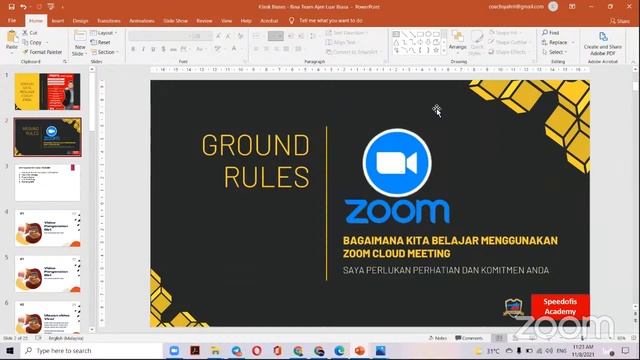Click the Copy command
Viewport: 640px width, 360px height.
pyautogui.click(x=32, y=42)
